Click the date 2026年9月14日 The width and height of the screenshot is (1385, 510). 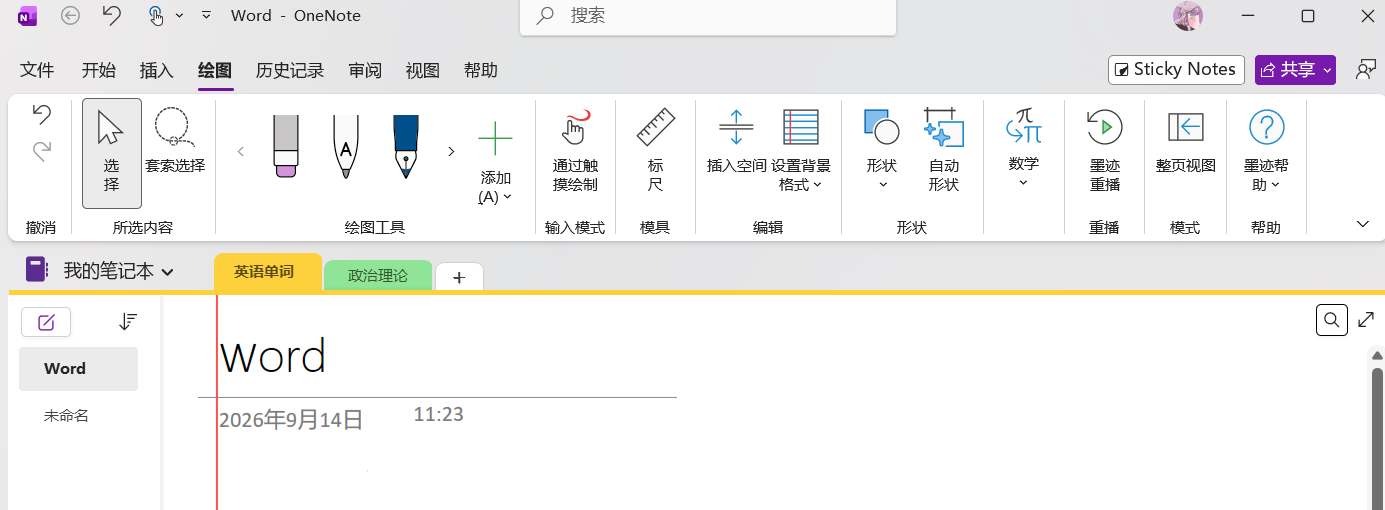coord(291,420)
